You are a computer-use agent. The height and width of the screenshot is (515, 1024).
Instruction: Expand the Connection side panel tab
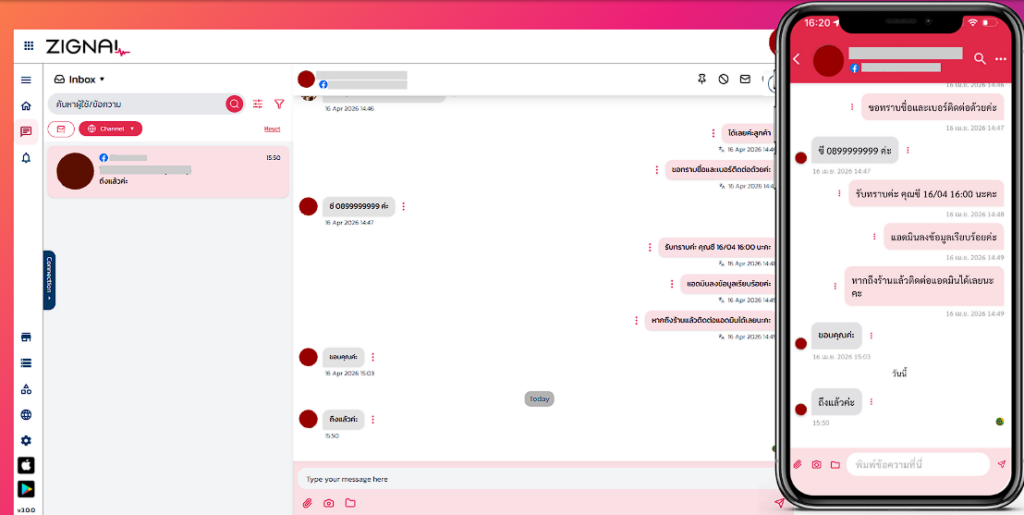point(49,279)
